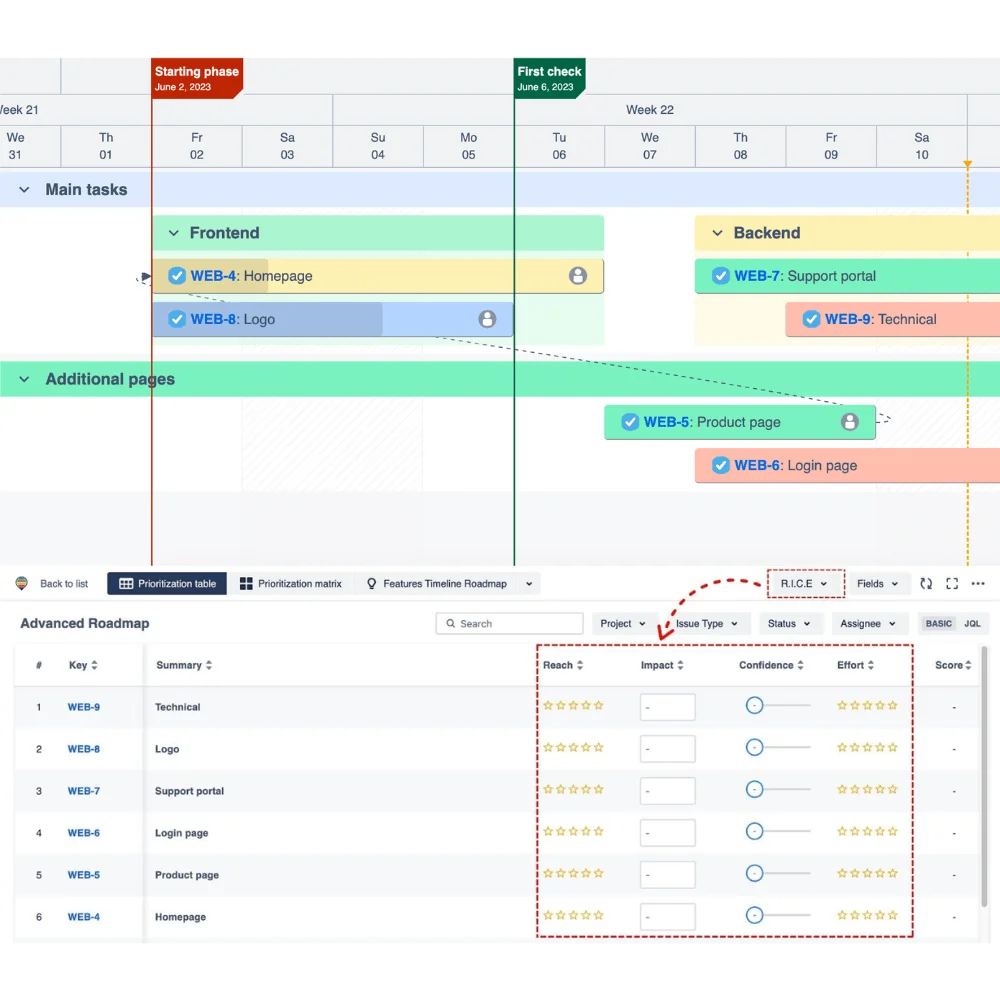This screenshot has height=1000, width=1000.
Task: Sort by Score column arrows
Action: [x=968, y=665]
